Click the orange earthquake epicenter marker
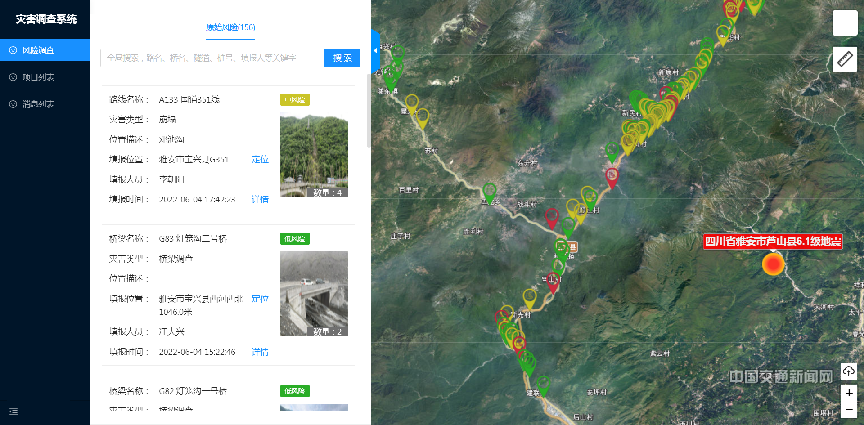Screen dimensions: 864x425 coord(773,264)
